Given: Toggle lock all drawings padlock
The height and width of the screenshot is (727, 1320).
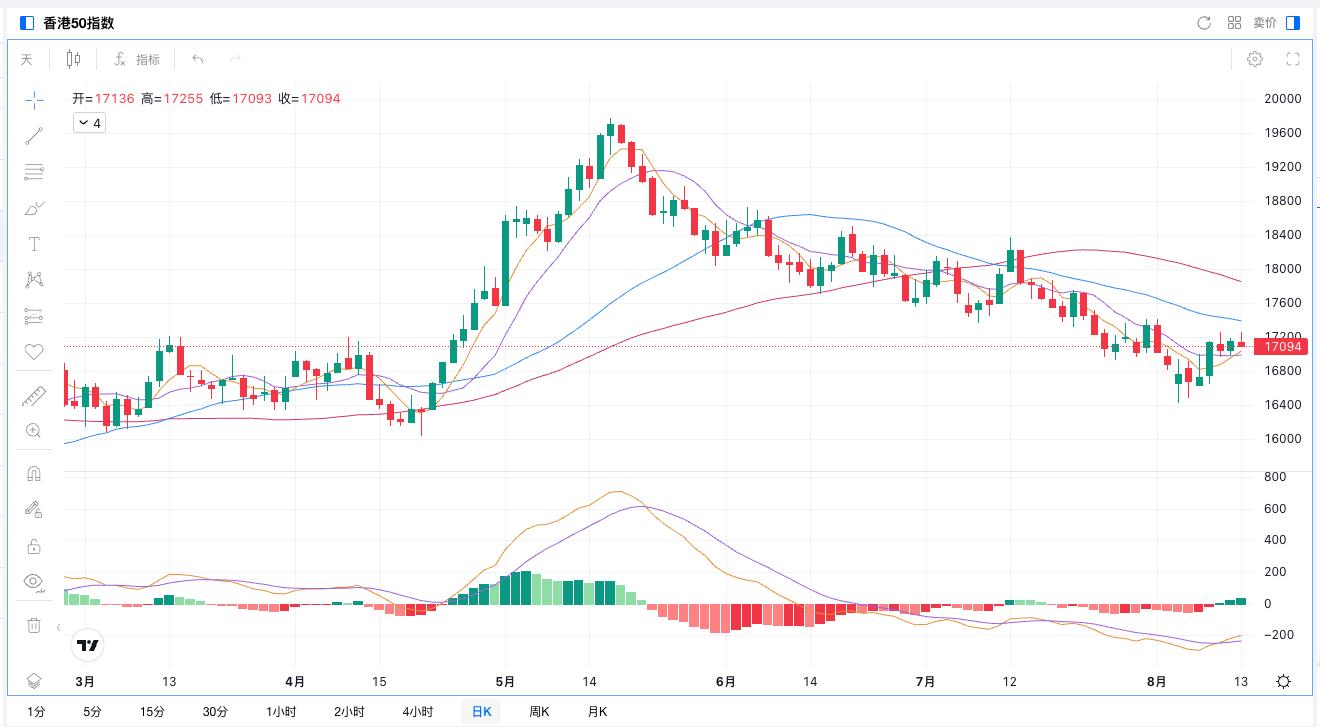Looking at the screenshot, I should coord(34,546).
